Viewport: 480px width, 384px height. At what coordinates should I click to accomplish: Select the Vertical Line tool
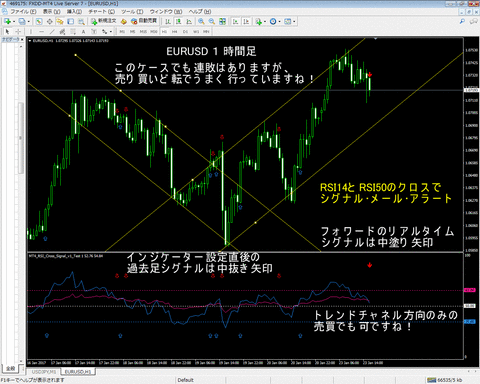click(x=31, y=32)
